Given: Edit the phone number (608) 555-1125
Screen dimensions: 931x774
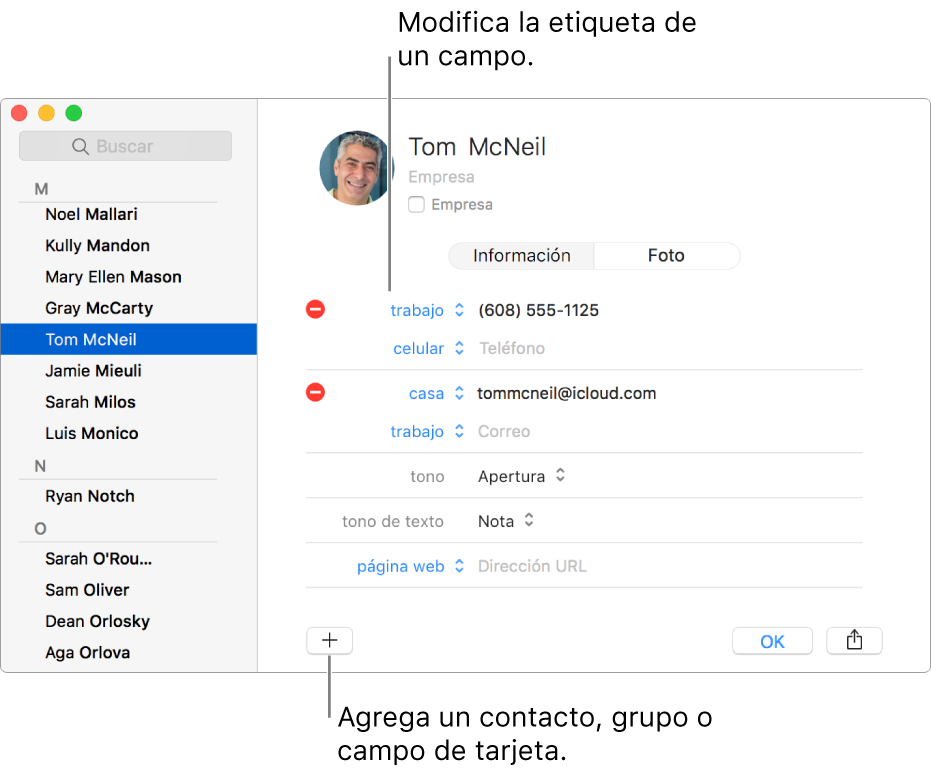Looking at the screenshot, I should point(539,310).
